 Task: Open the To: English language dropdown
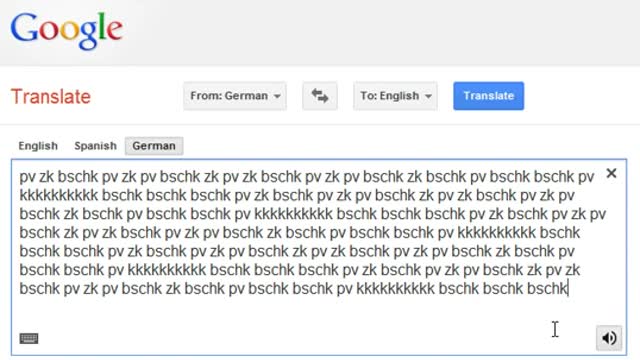[x=395, y=96]
